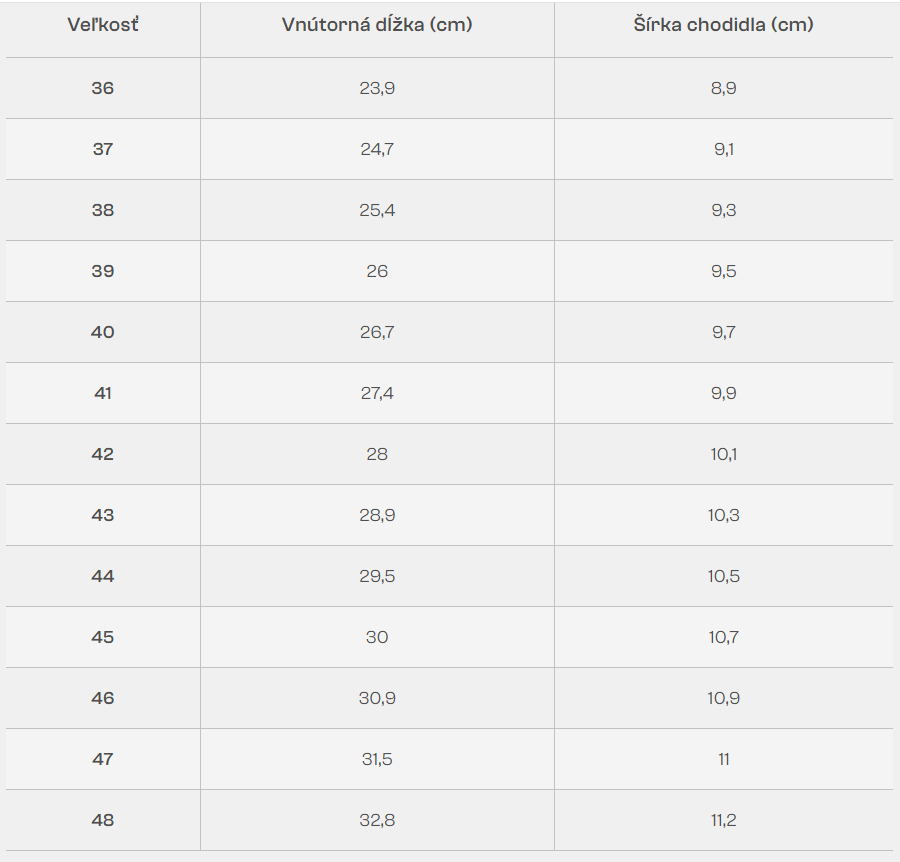Select the foot width value 10,5
900x862 pixels.
click(723, 576)
